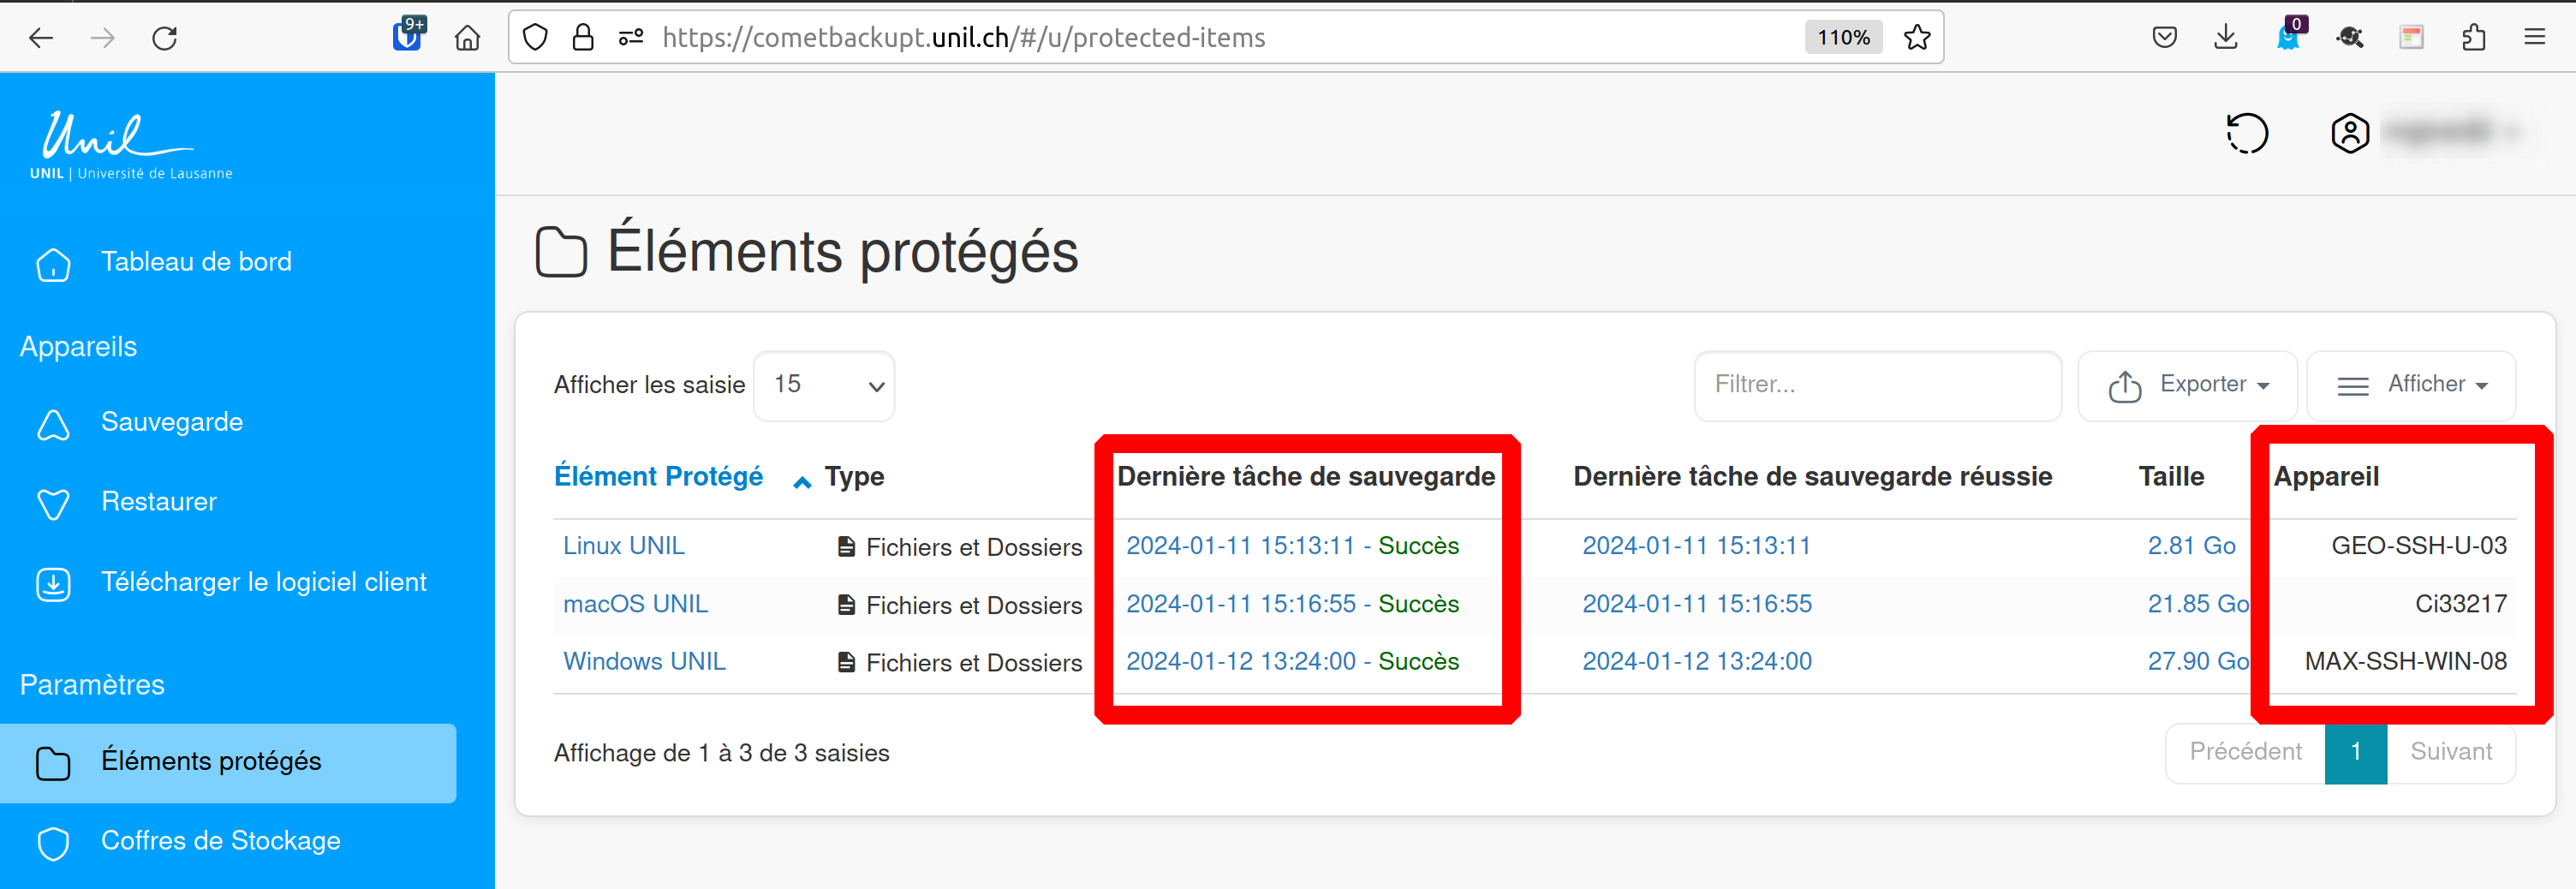Open the browser extensions puzzle icon
The height and width of the screenshot is (889, 2576).
coord(2473,38)
